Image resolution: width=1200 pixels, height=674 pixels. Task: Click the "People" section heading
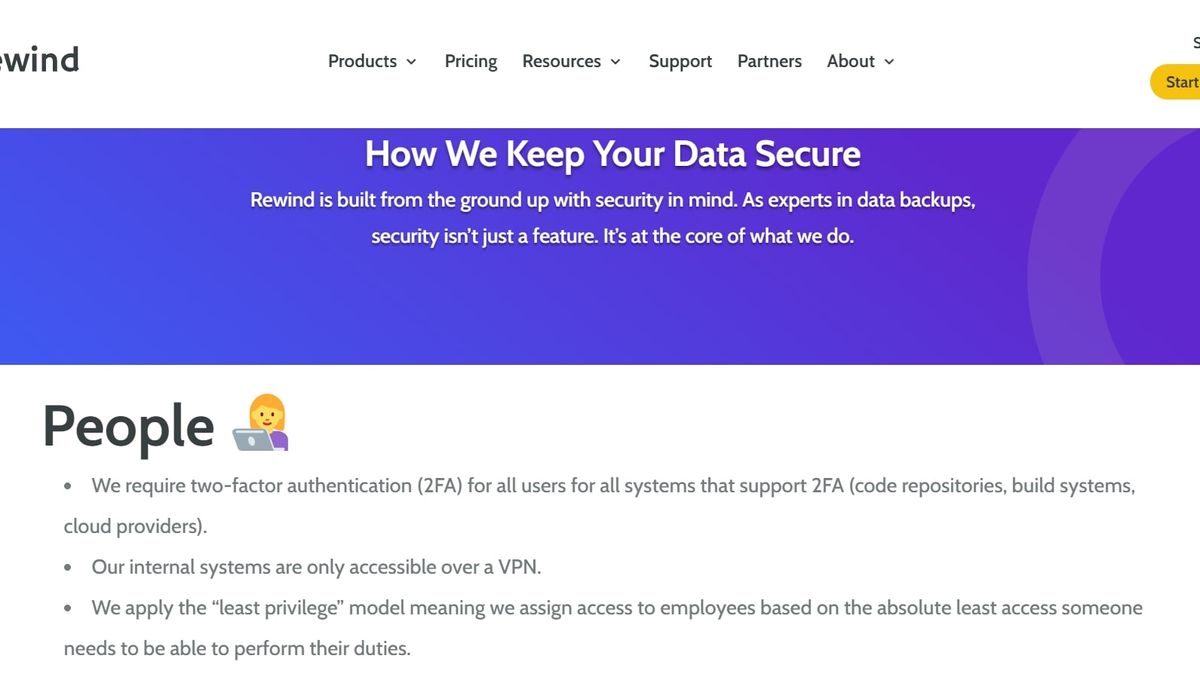coord(128,427)
